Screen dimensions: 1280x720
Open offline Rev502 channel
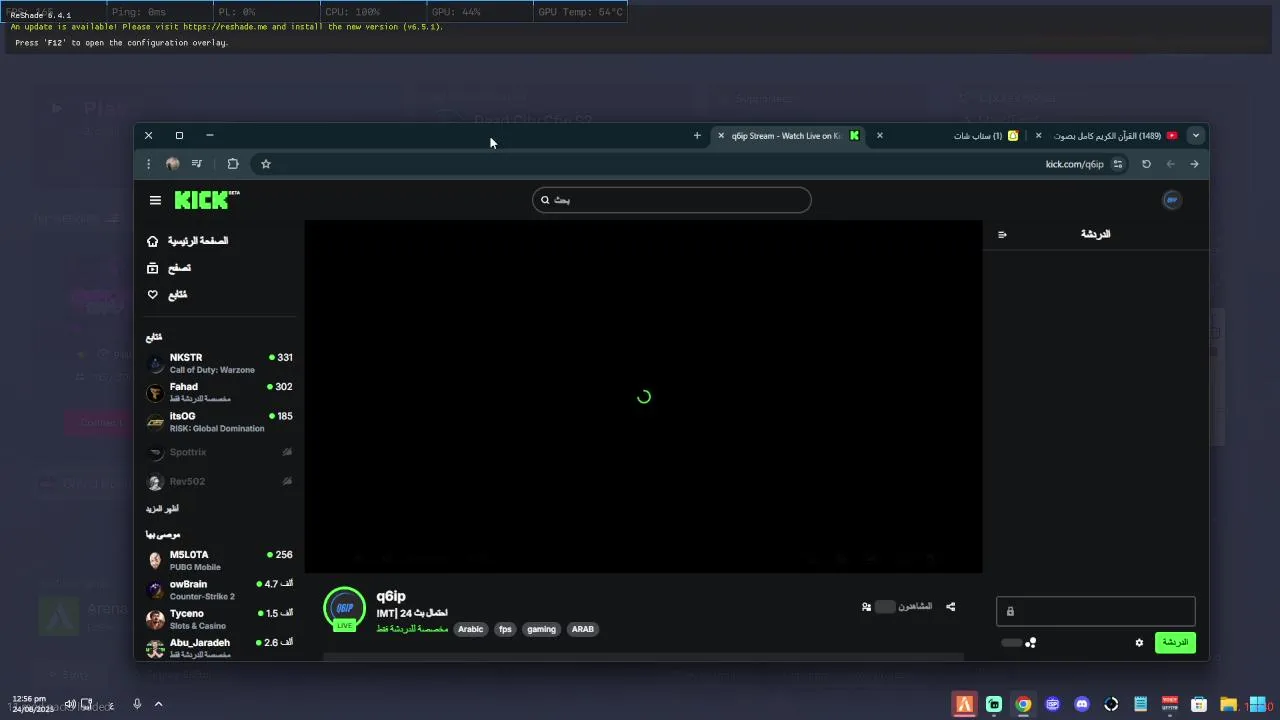220,481
